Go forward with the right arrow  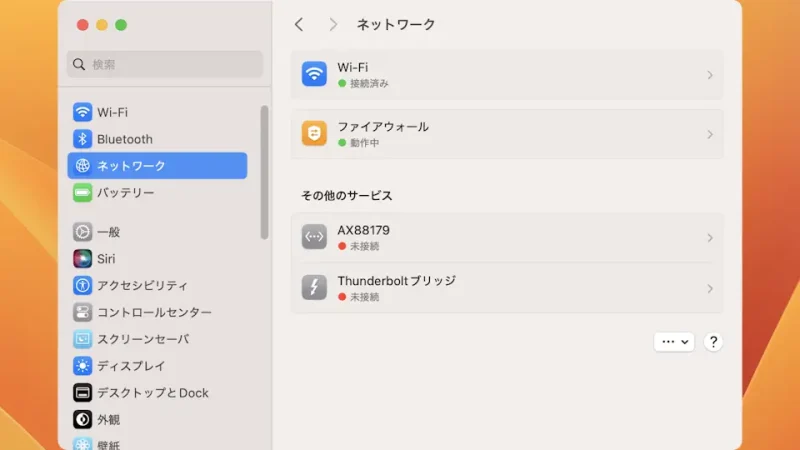tap(333, 24)
